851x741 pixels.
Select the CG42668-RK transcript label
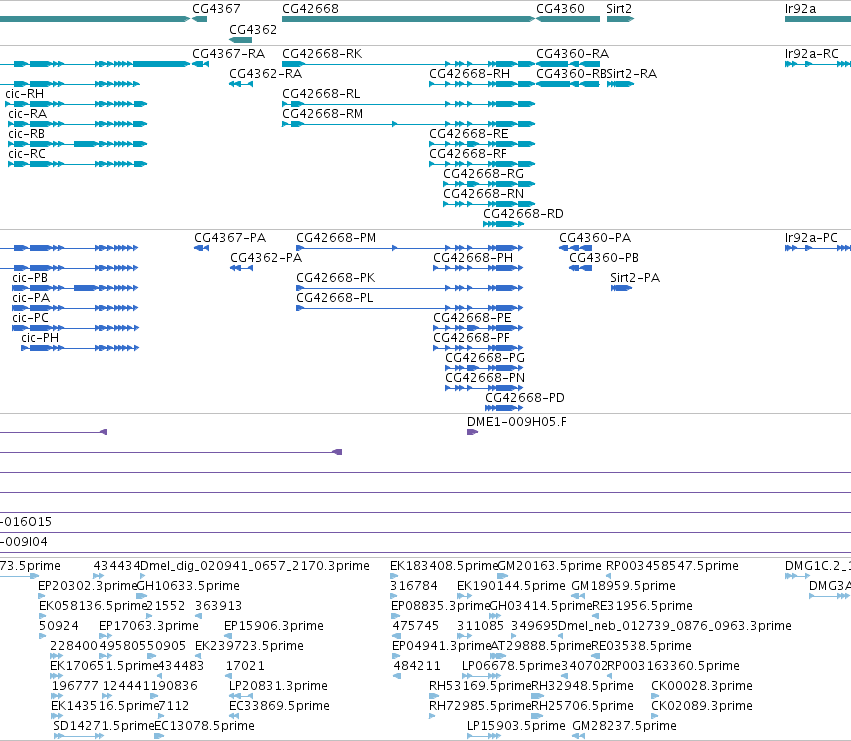(322, 54)
